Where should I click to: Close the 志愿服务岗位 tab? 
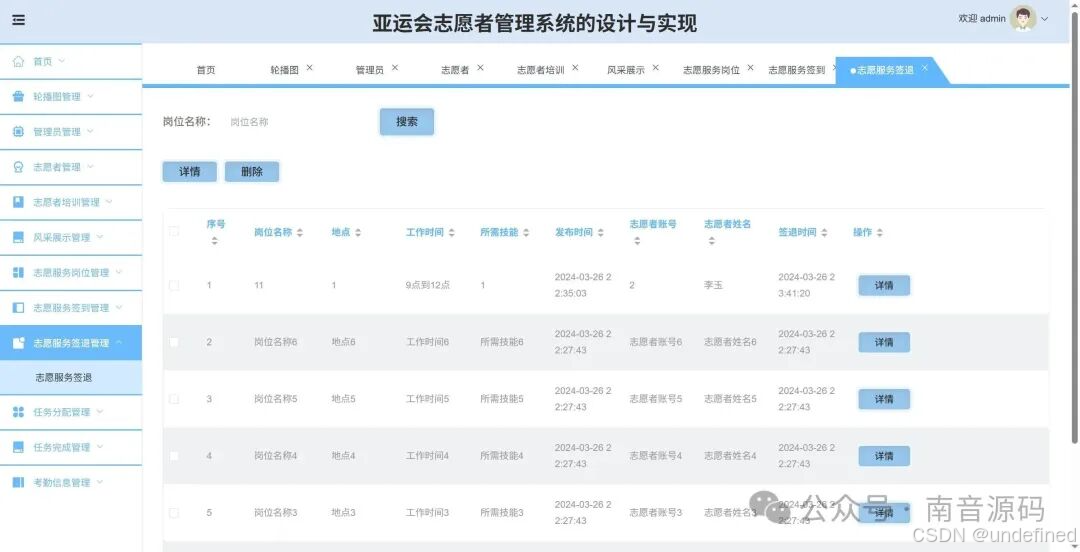pyautogui.click(x=750, y=68)
